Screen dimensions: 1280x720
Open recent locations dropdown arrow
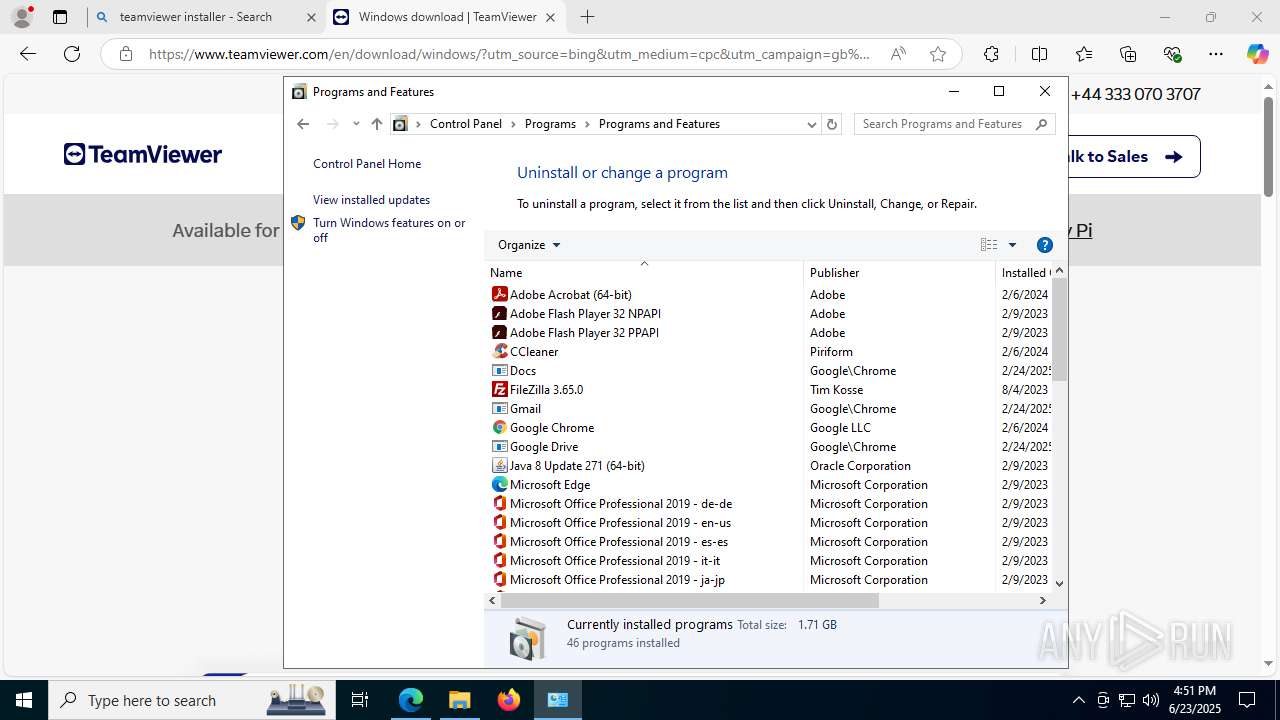(356, 124)
